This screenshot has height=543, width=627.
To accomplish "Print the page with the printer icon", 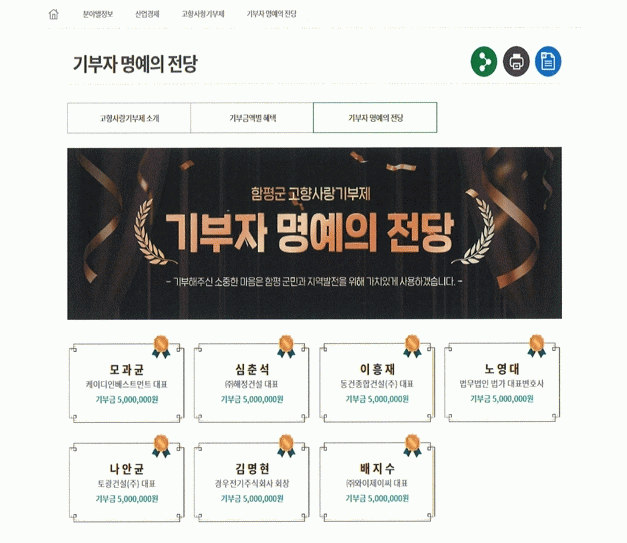I will 516,62.
